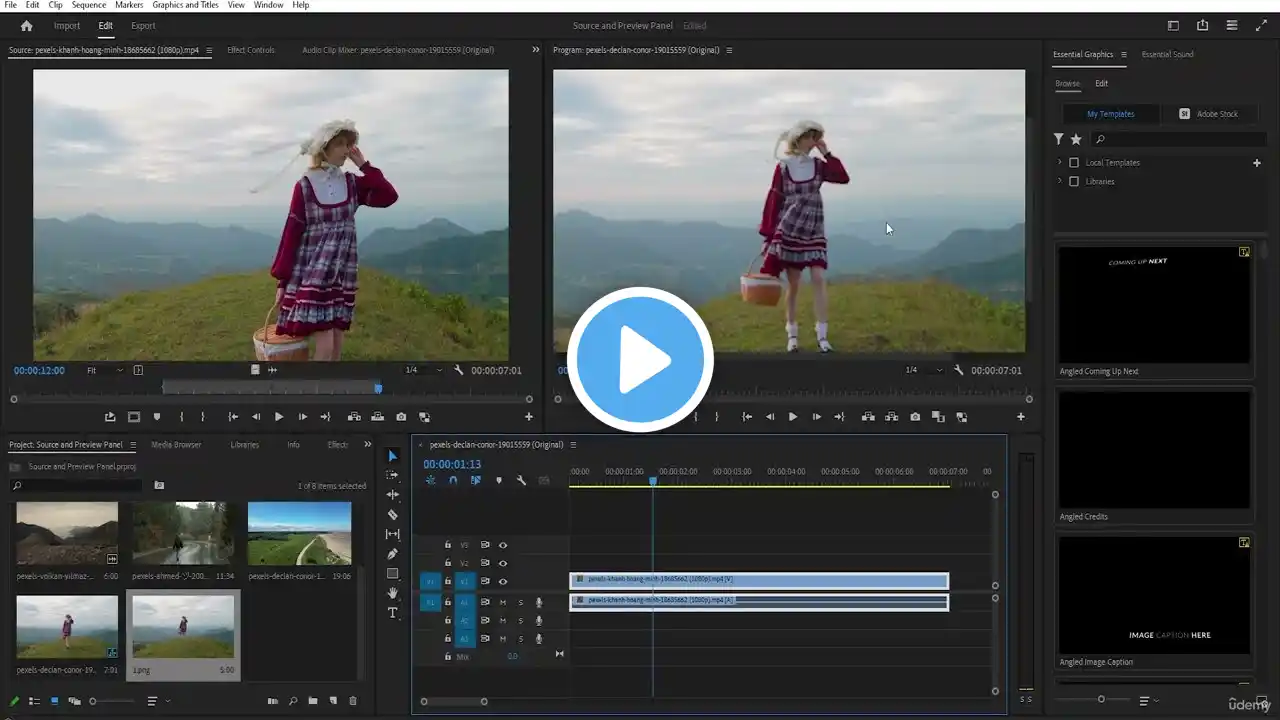
Task: Select the Type tool
Action: pyautogui.click(x=393, y=613)
